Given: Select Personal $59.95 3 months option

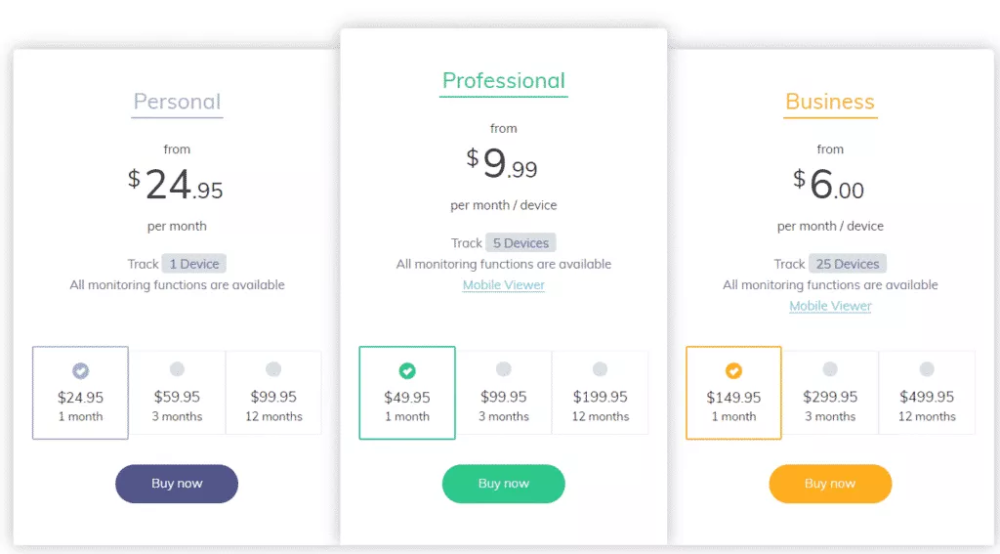Looking at the screenshot, I should point(177,393).
